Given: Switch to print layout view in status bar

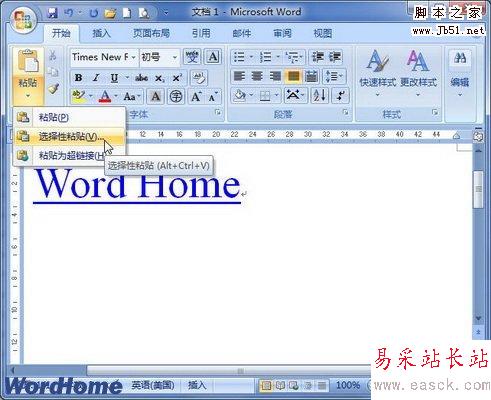Looking at the screenshot, I should pos(266,386).
